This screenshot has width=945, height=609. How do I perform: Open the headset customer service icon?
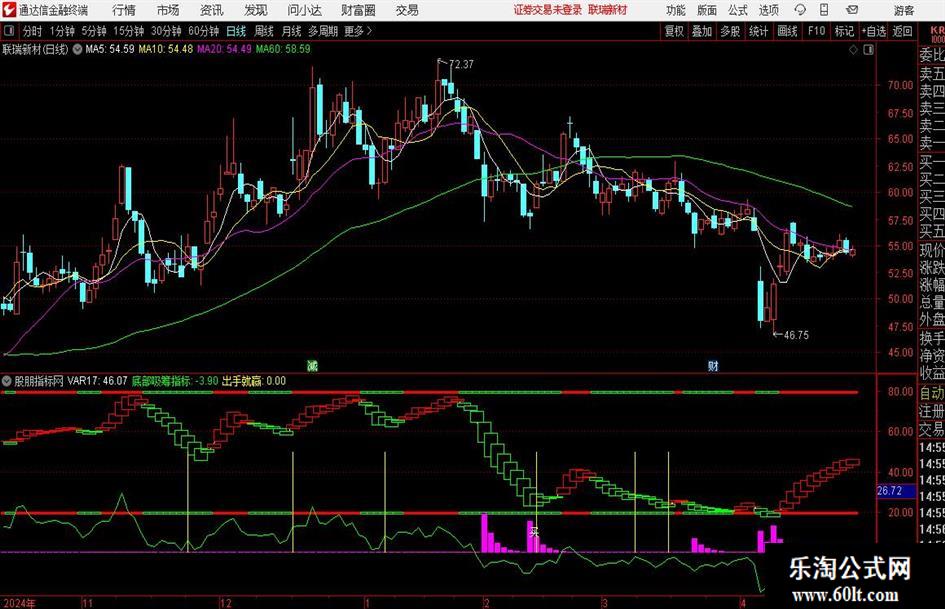(800, 10)
